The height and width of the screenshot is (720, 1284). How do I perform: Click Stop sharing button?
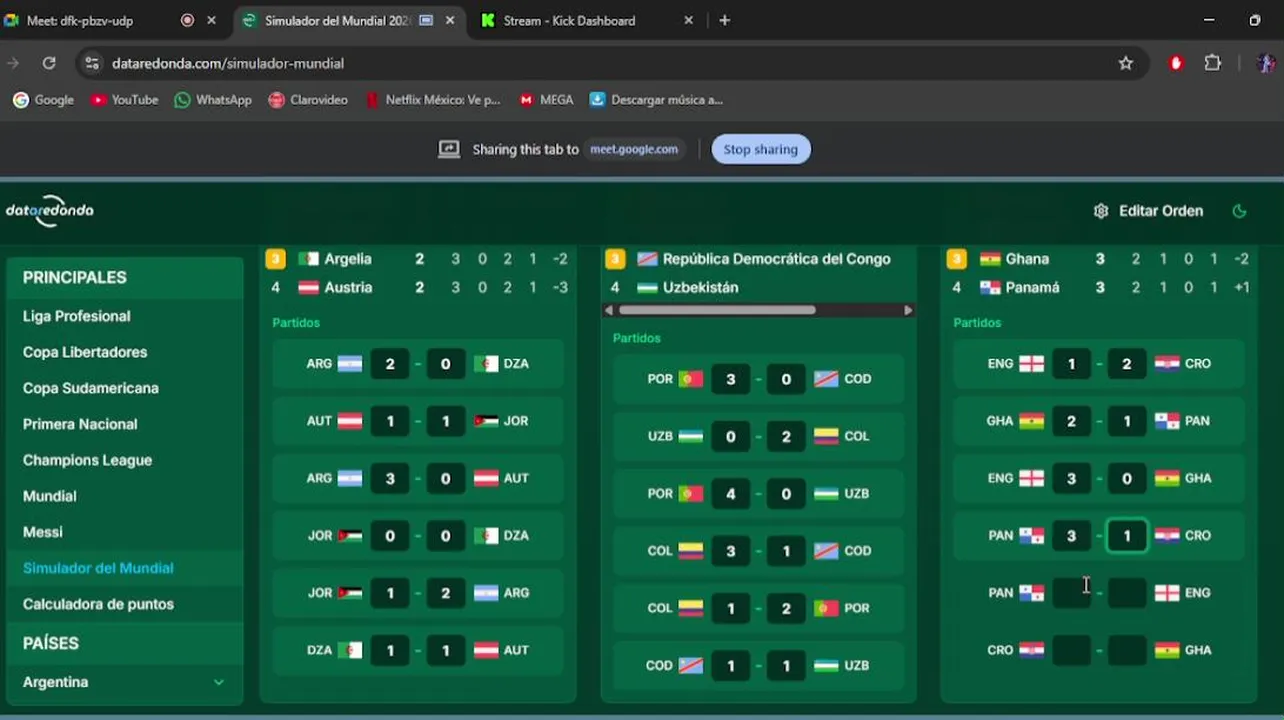pos(760,149)
